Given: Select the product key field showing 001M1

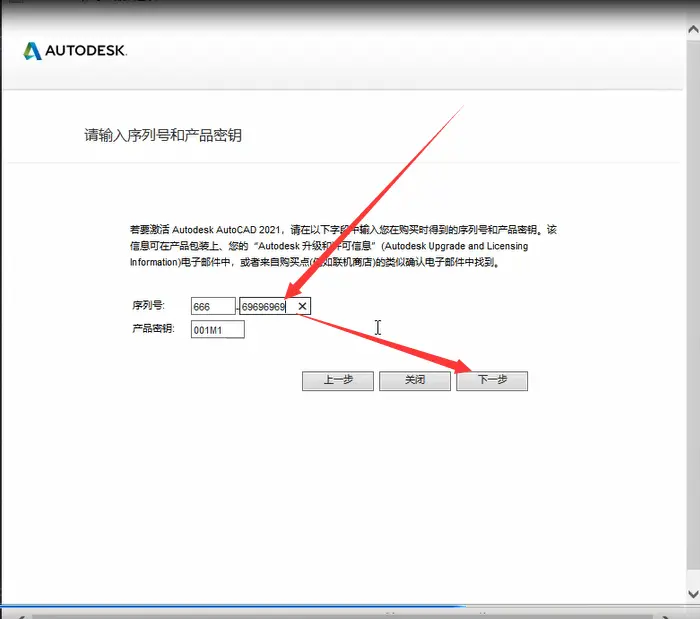Looking at the screenshot, I should [217, 329].
